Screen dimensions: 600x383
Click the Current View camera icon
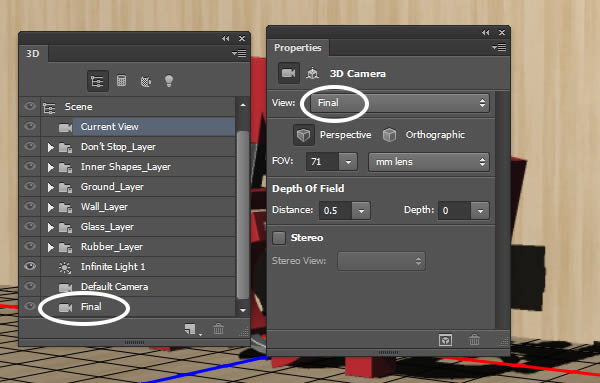tap(65, 127)
